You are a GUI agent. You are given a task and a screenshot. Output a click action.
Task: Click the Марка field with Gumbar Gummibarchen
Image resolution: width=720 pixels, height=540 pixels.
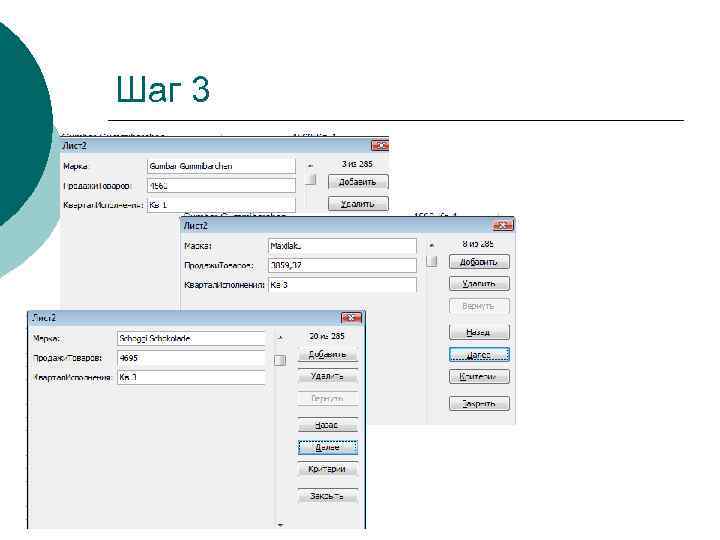pos(221,166)
